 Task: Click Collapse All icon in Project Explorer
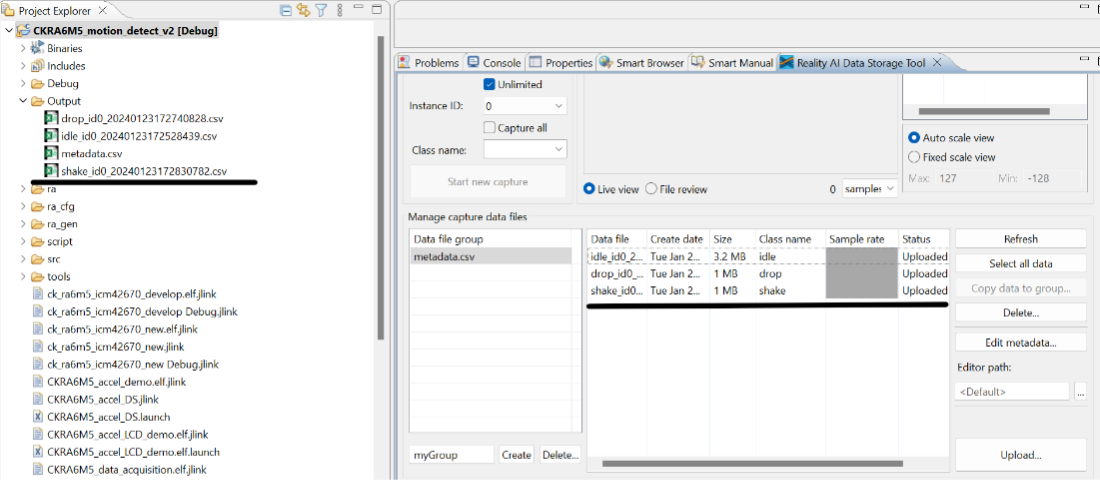pos(287,11)
